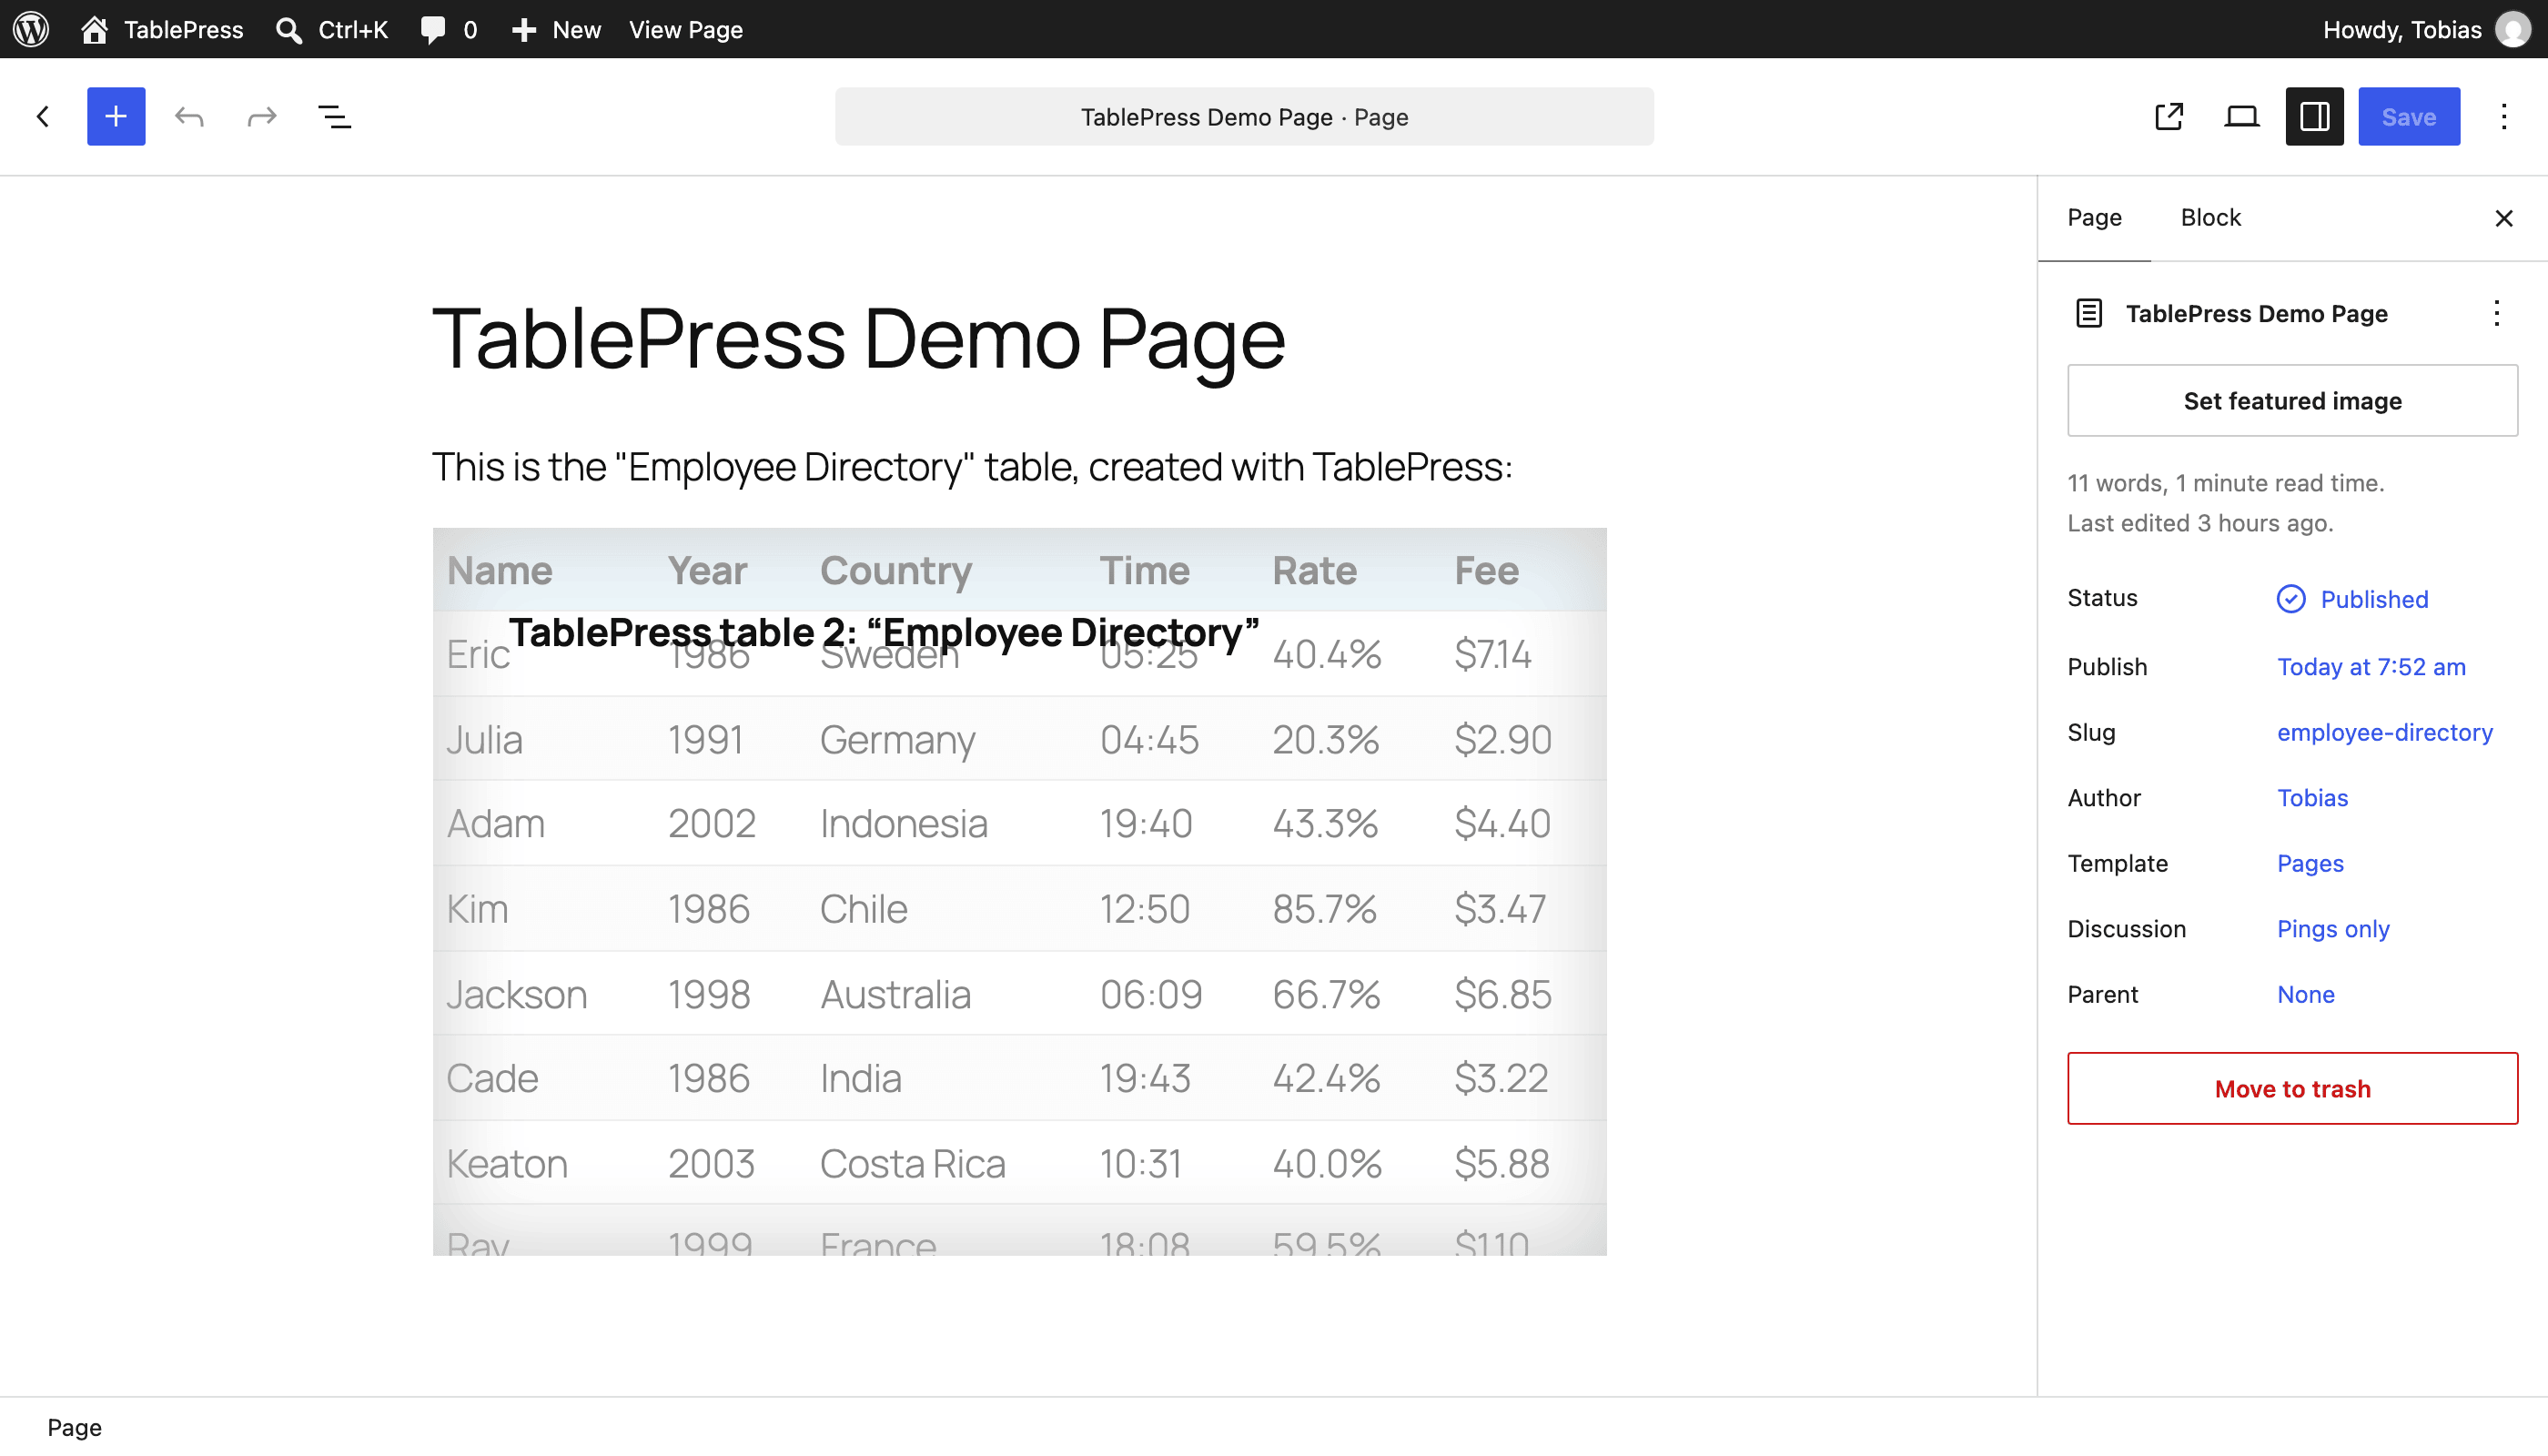Change the Pages template
The image size is (2548, 1456).
[2310, 863]
